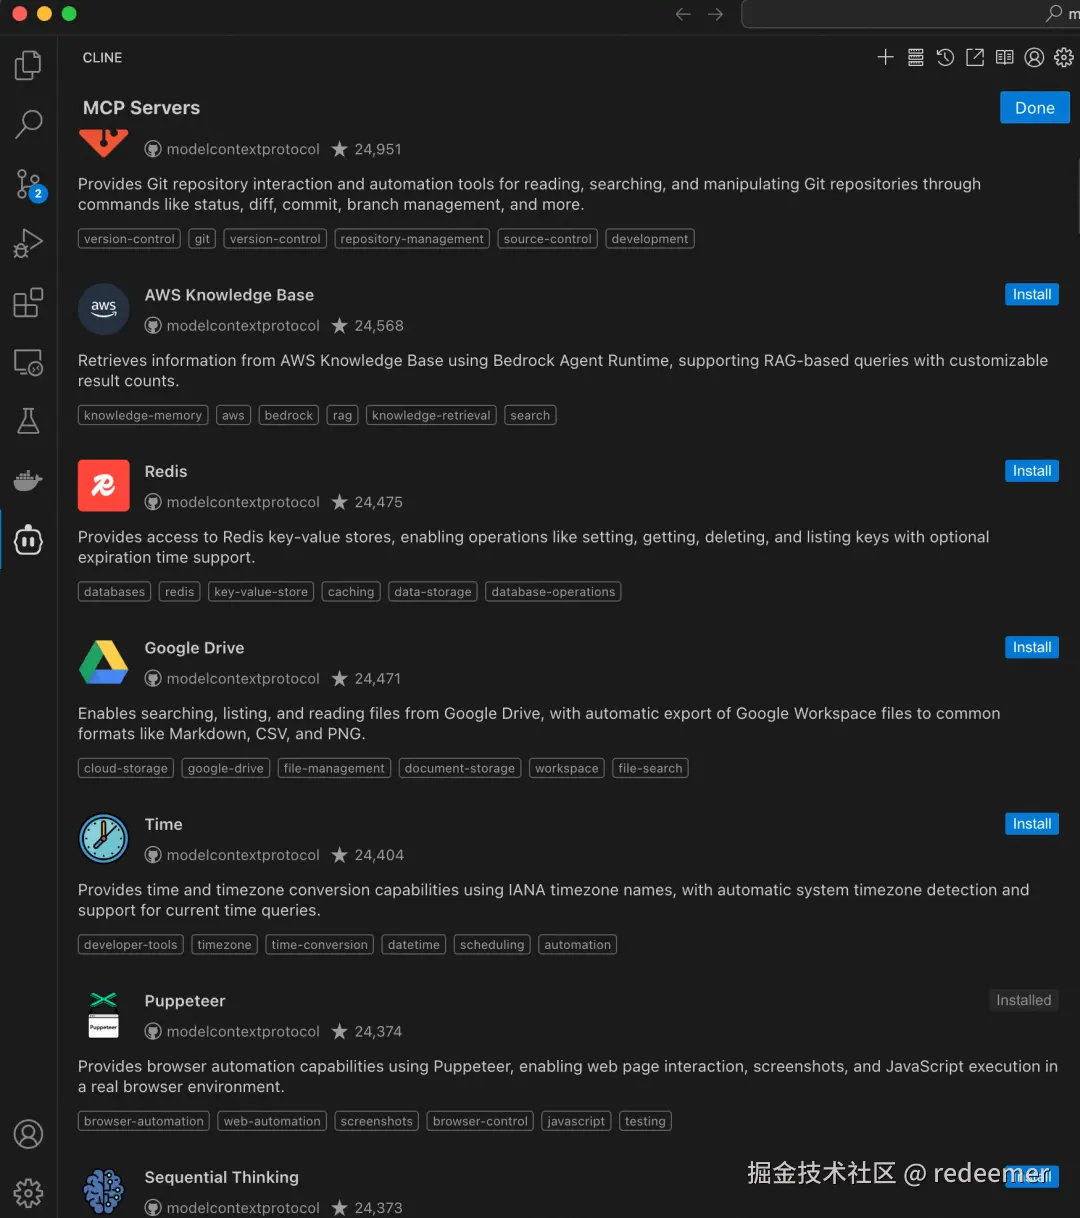Viewport: 1080px width, 1218px height.
Task: Select the browser-automation tag
Action: point(144,1121)
